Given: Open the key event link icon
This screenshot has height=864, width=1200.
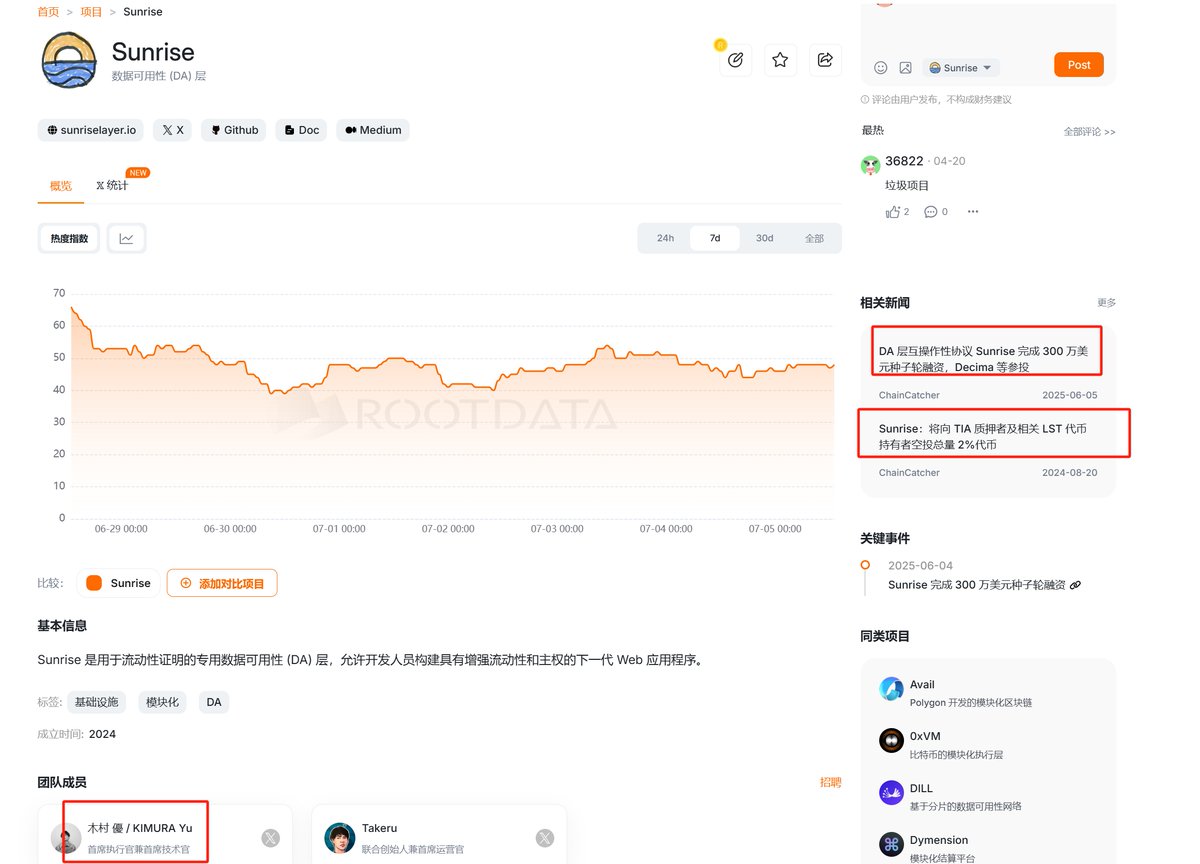Looking at the screenshot, I should click(x=1075, y=585).
